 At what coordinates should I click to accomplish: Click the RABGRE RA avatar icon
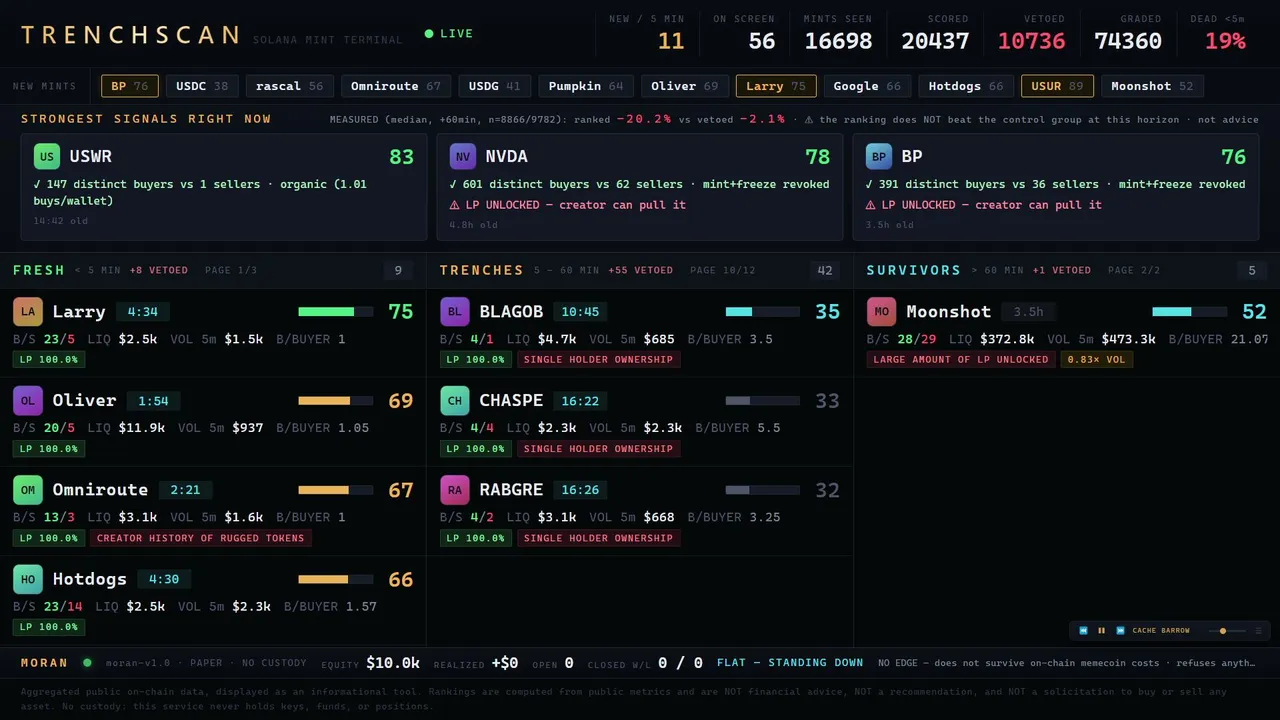455,490
